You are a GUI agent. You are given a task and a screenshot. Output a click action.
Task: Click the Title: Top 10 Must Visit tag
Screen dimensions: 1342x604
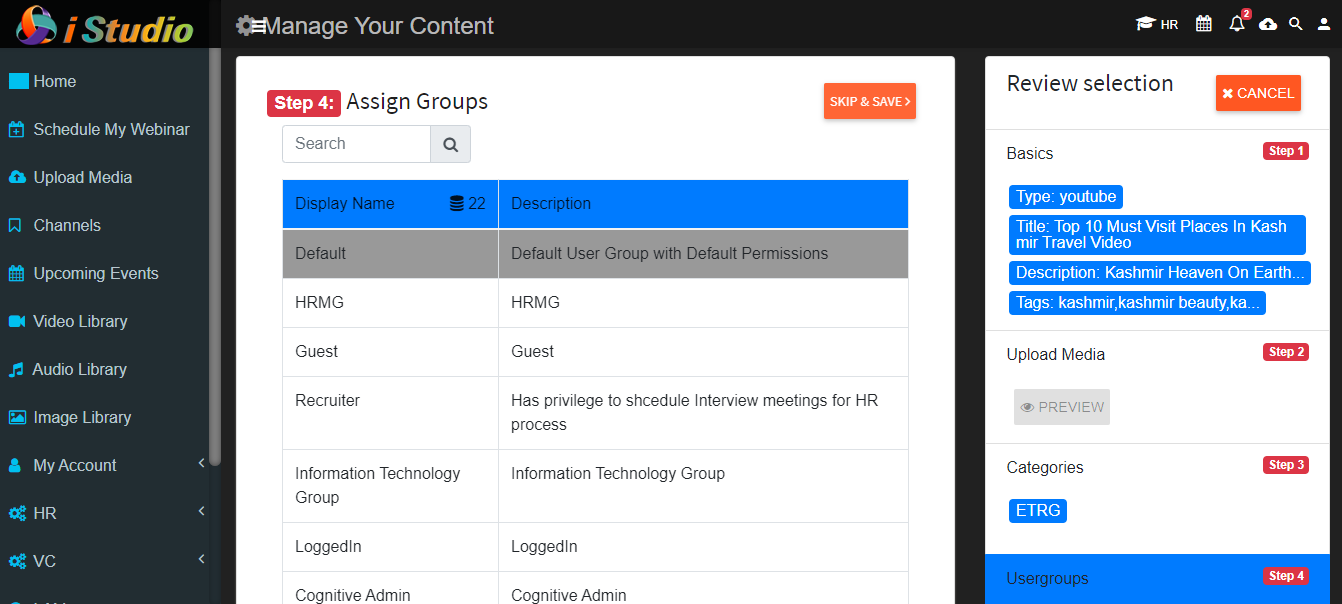(1157, 235)
